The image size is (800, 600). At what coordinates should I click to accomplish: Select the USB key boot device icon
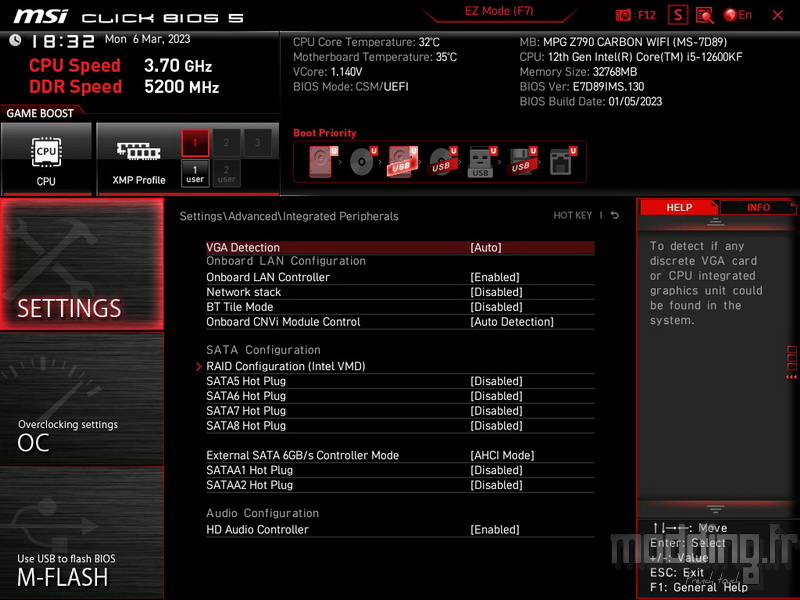click(482, 162)
